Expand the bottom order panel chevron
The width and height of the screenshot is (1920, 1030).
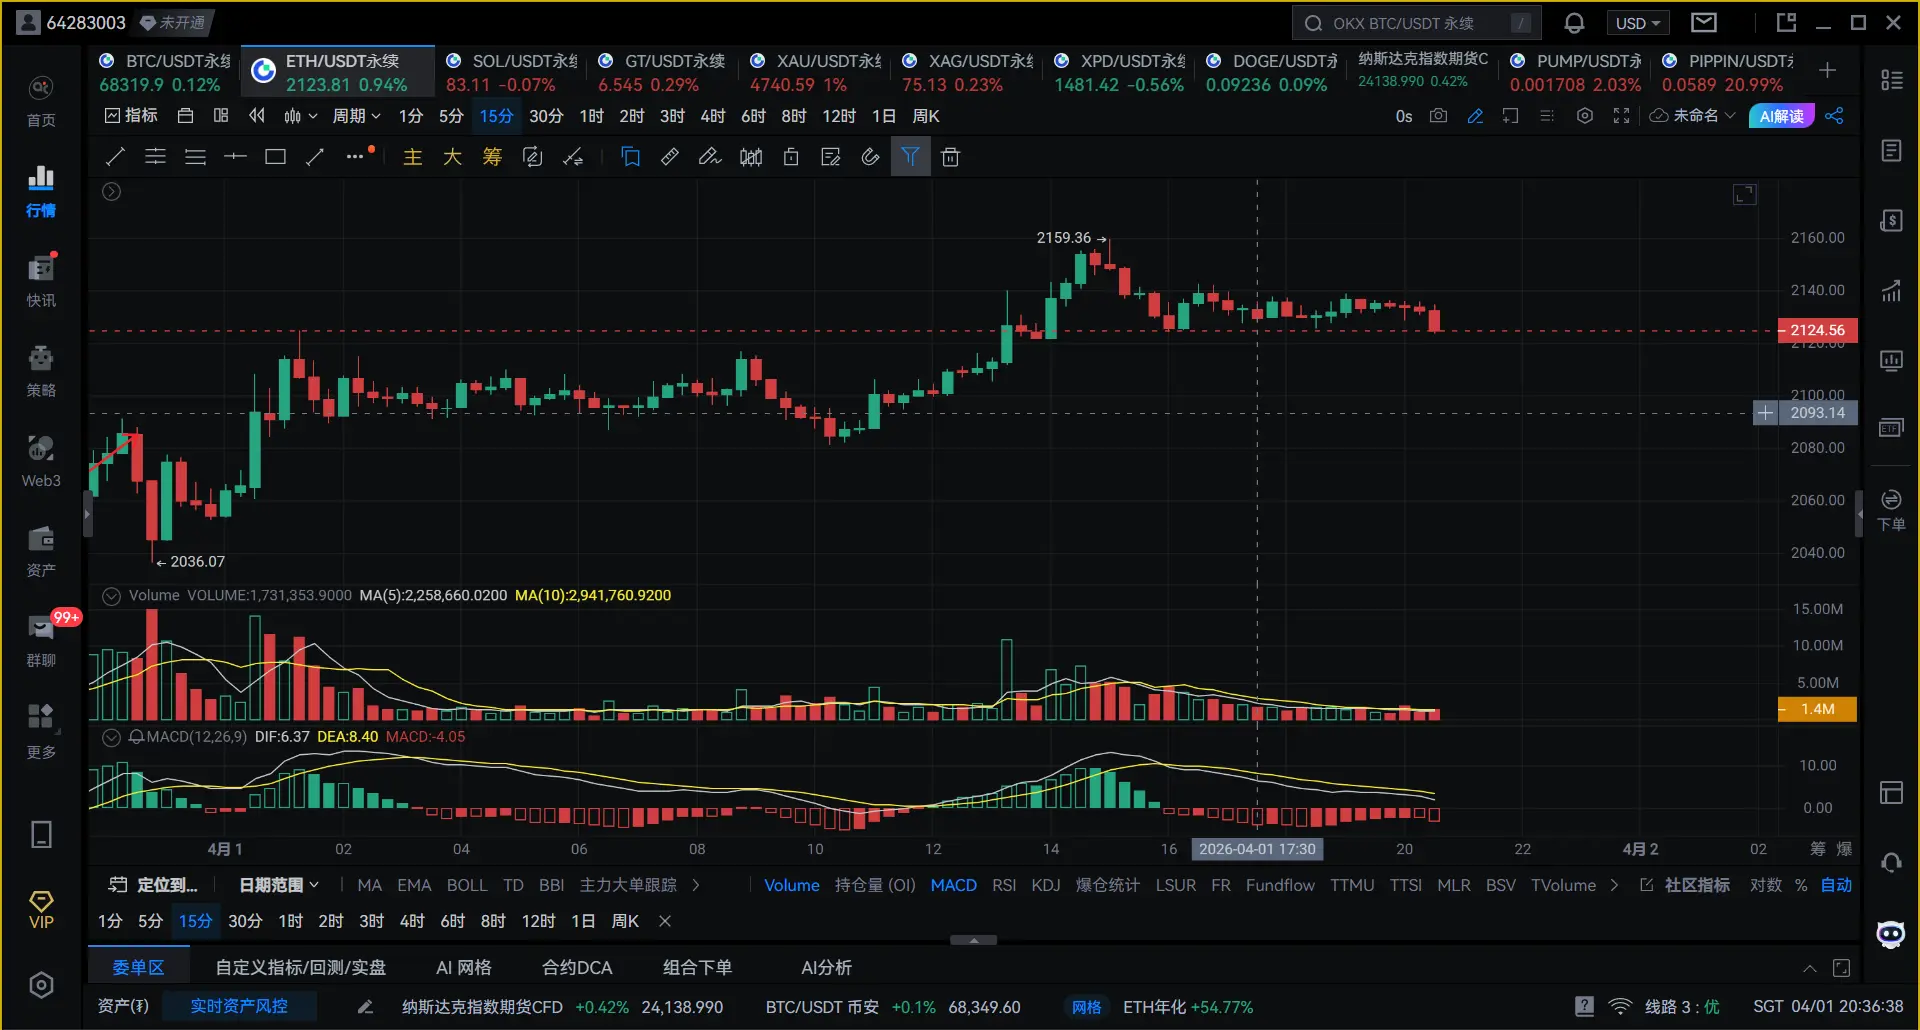pyautogui.click(x=1809, y=968)
